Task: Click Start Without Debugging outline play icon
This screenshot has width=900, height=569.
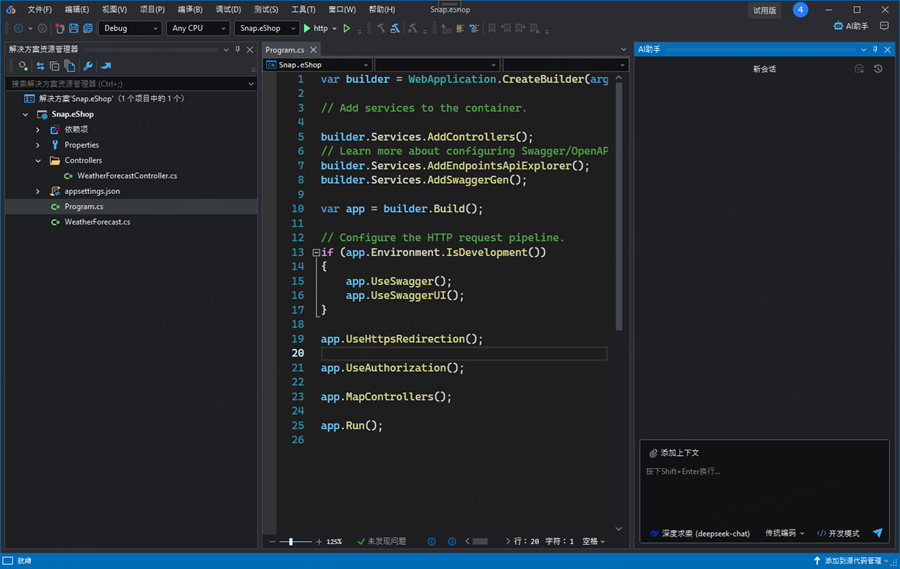Action: [x=347, y=28]
